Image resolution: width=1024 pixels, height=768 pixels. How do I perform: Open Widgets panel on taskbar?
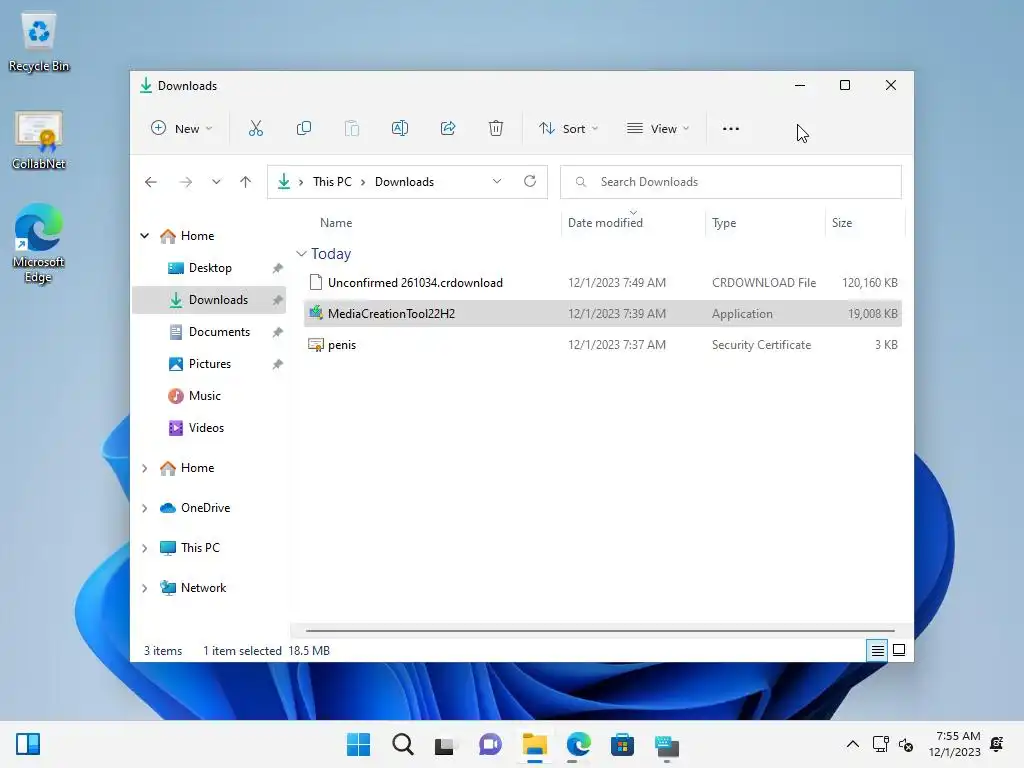[27, 744]
